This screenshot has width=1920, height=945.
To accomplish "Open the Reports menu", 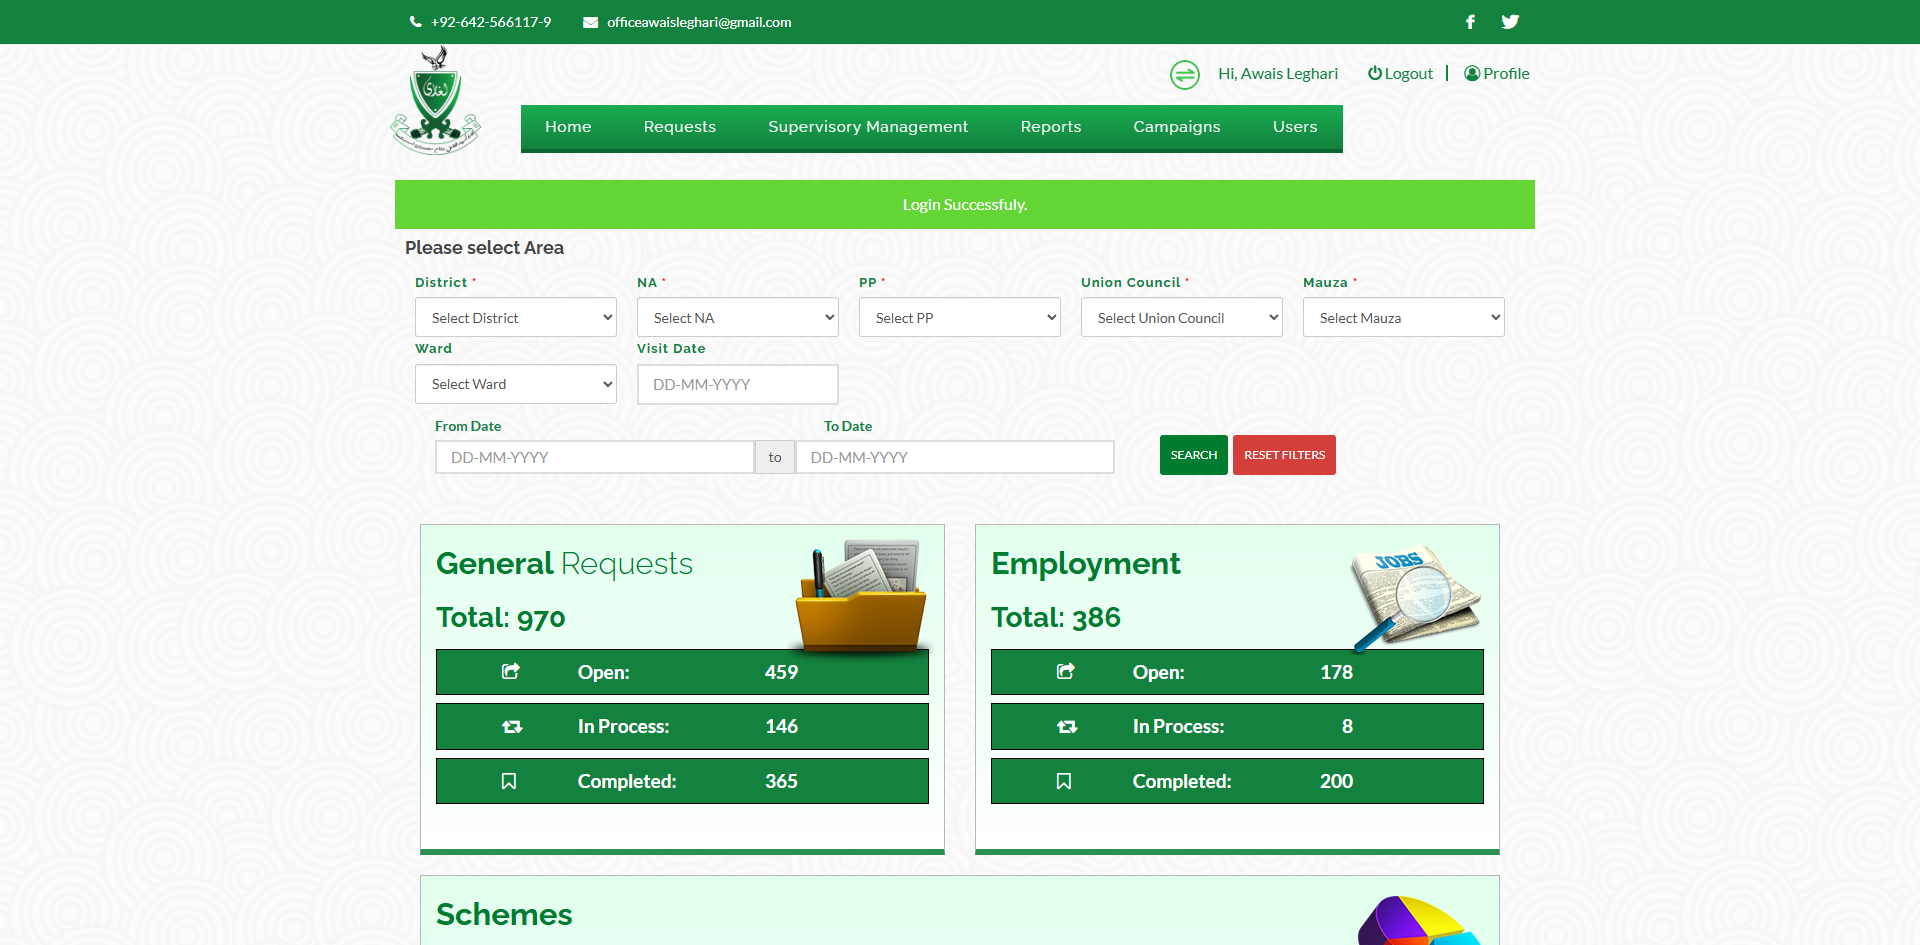I will pyautogui.click(x=1051, y=127).
